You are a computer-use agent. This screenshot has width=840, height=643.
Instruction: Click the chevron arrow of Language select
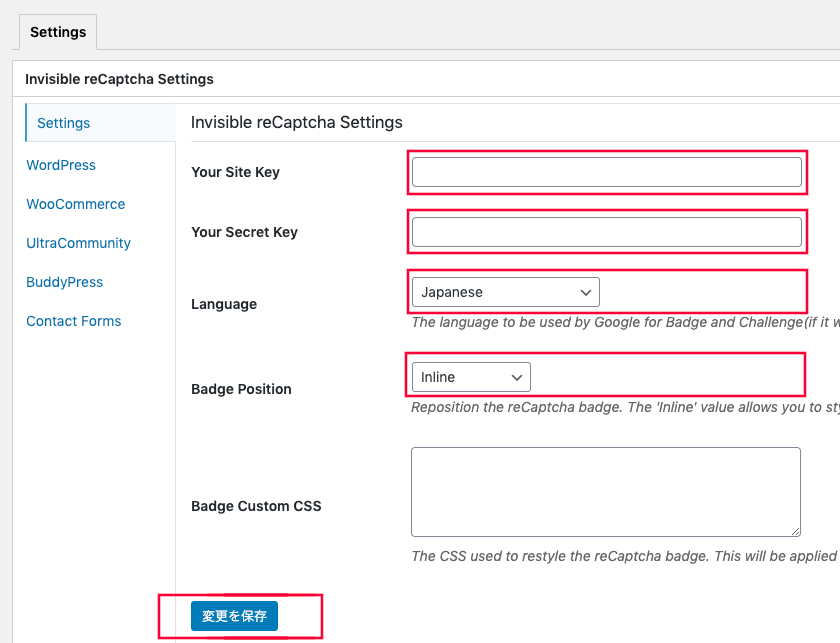[586, 293]
